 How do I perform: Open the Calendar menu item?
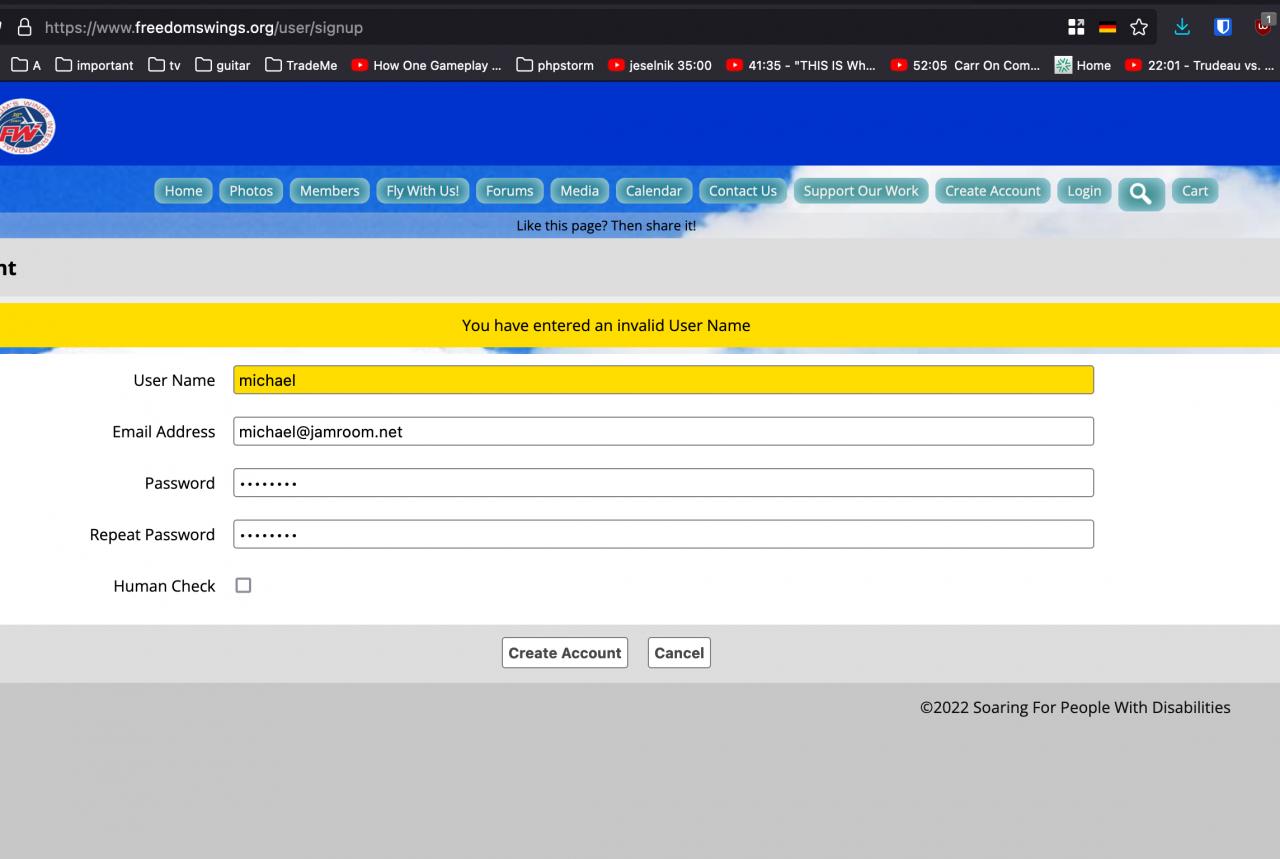tap(654, 191)
